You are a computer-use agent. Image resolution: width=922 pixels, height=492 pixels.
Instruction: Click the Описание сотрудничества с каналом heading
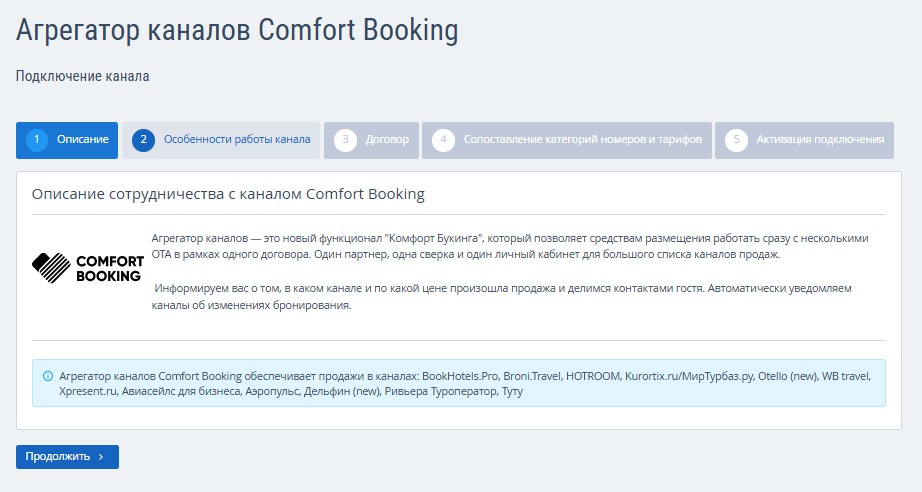tap(228, 194)
